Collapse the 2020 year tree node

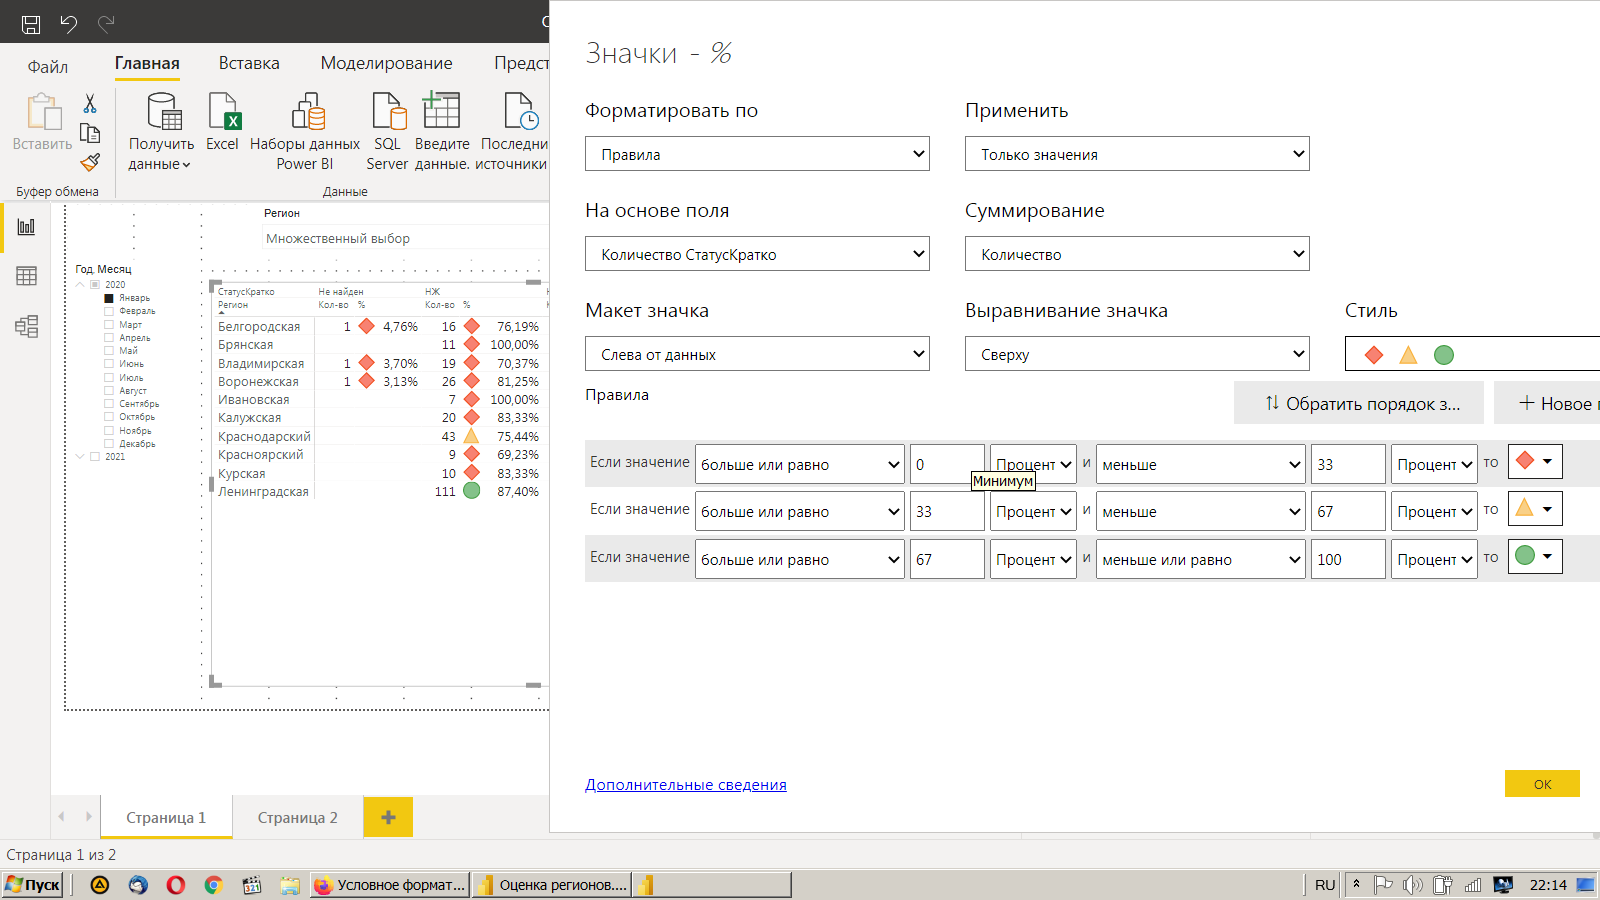pos(80,285)
